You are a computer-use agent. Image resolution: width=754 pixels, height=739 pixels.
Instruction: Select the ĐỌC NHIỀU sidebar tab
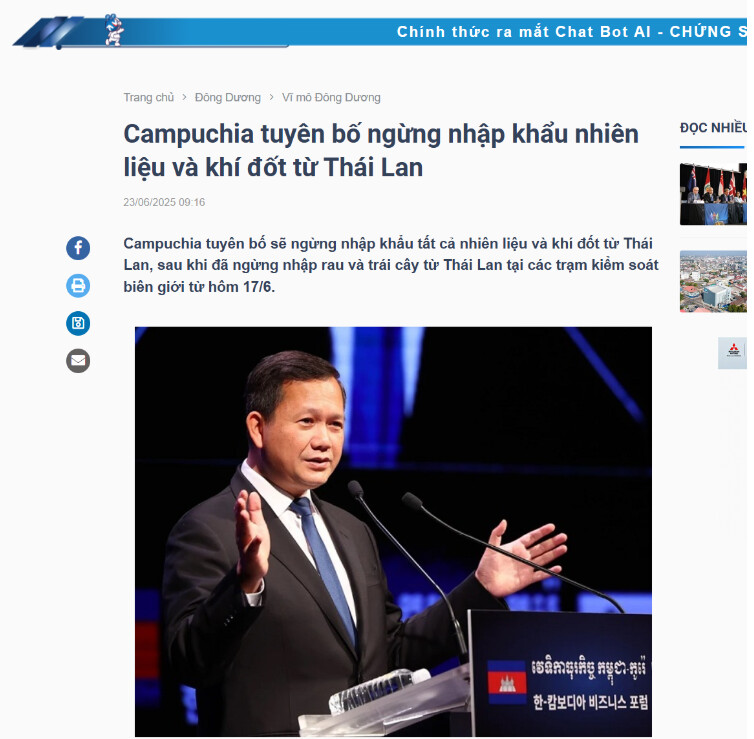click(713, 128)
